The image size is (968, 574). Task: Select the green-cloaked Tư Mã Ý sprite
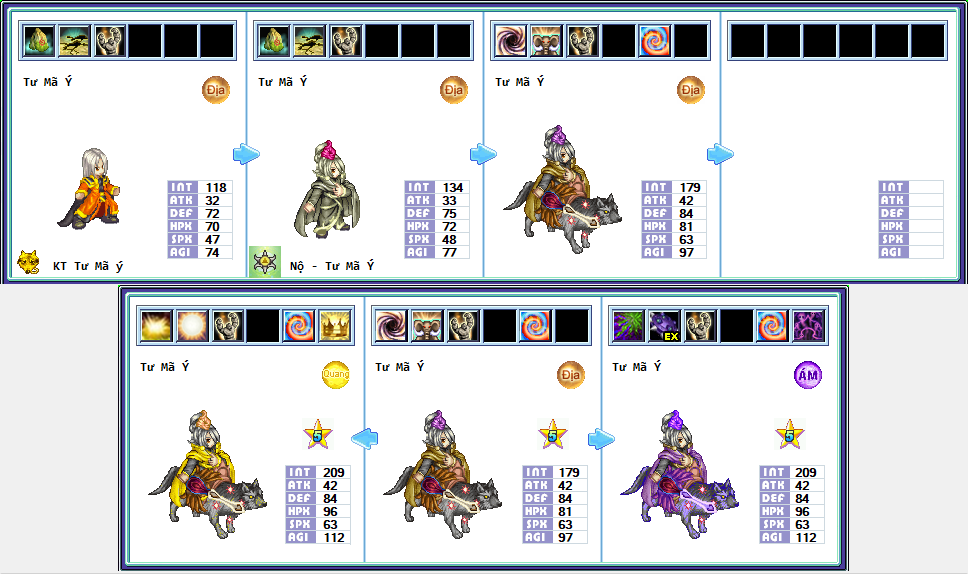(x=327, y=189)
